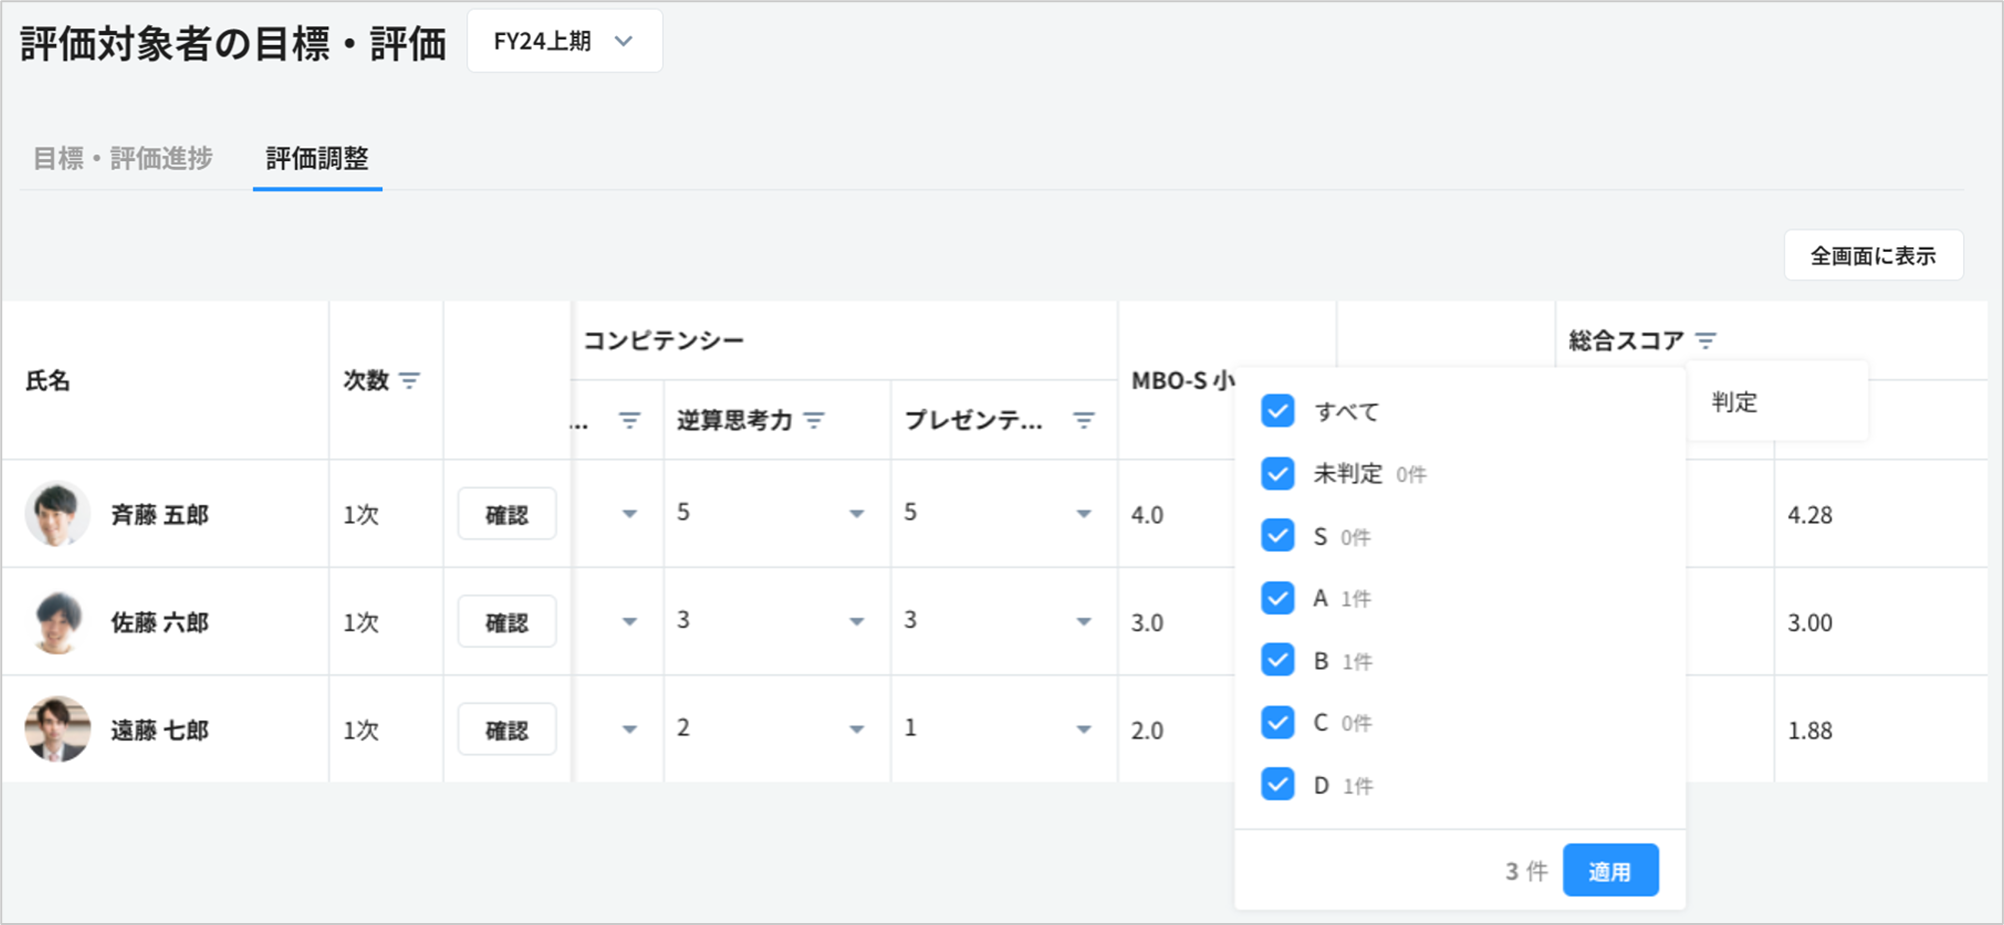This screenshot has width=2004, height=925.
Task: Open 遠藤 七郎's プレゼンテ... score dropdown
Action: pos(1083,730)
